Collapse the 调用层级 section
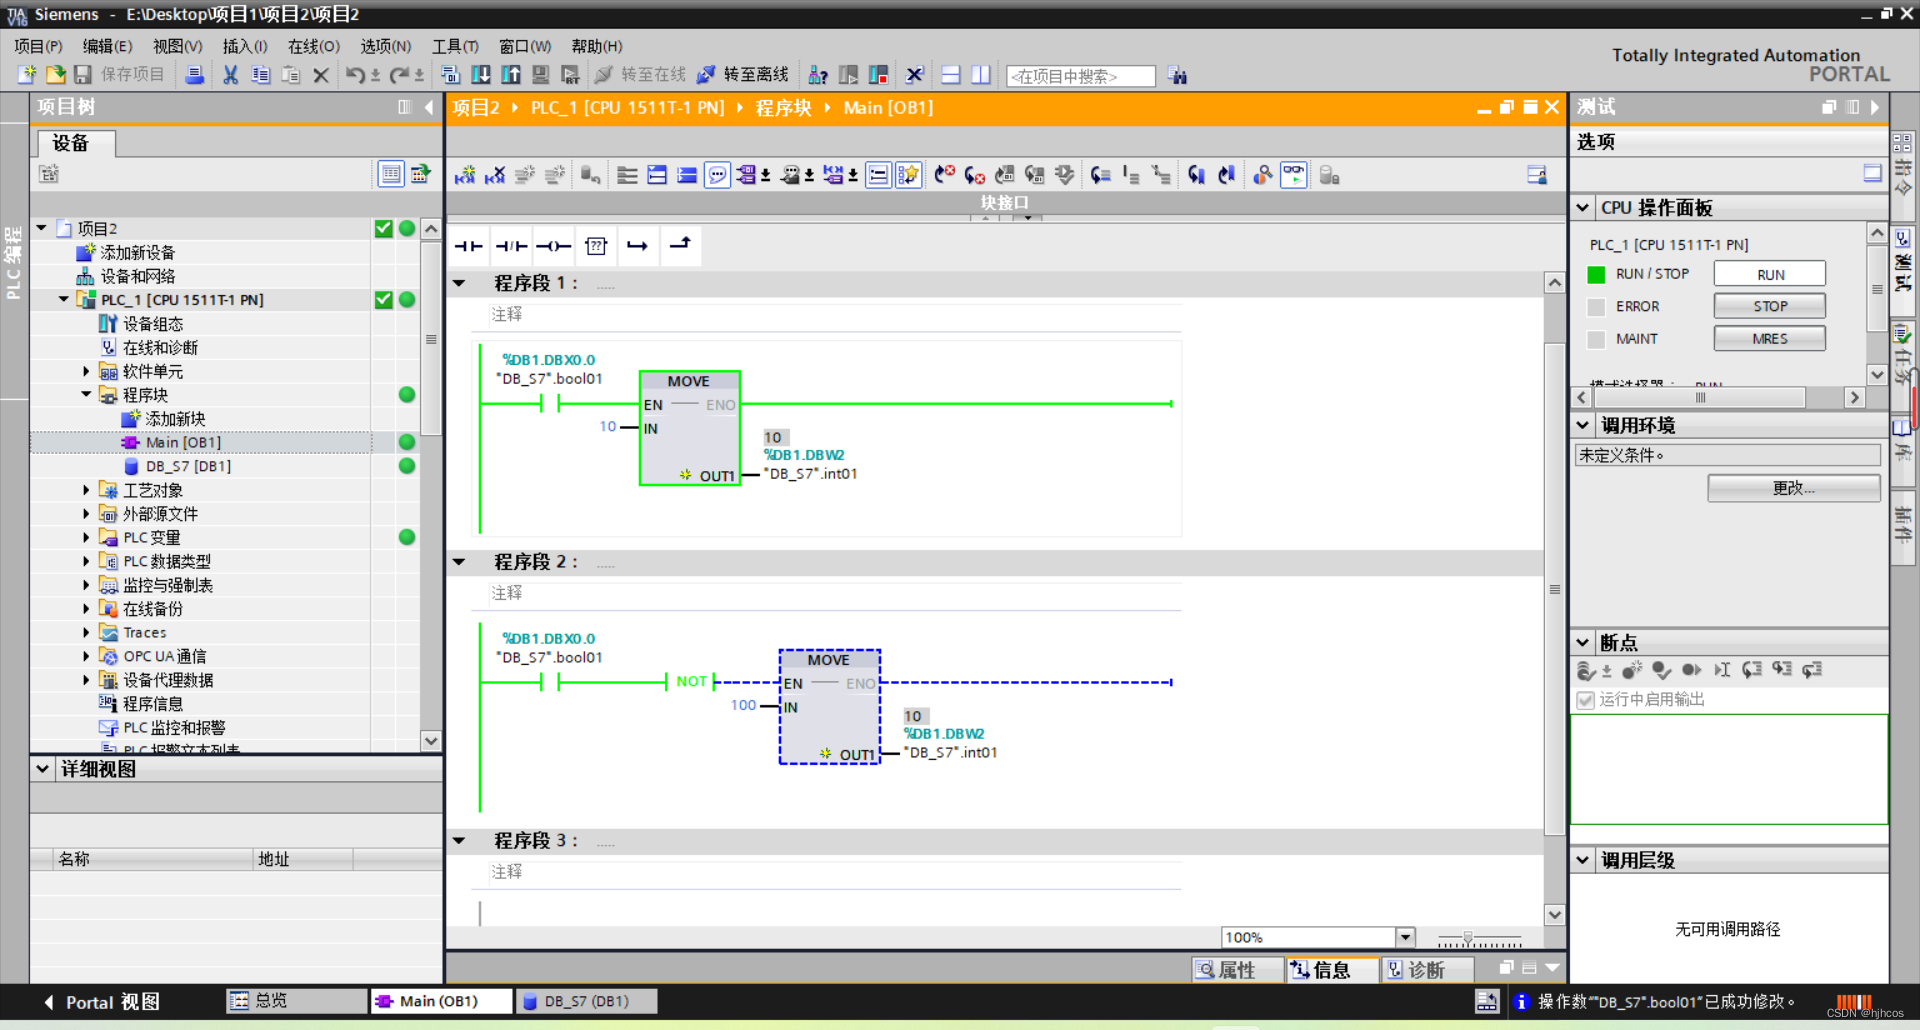The width and height of the screenshot is (1920, 1030). click(x=1583, y=860)
